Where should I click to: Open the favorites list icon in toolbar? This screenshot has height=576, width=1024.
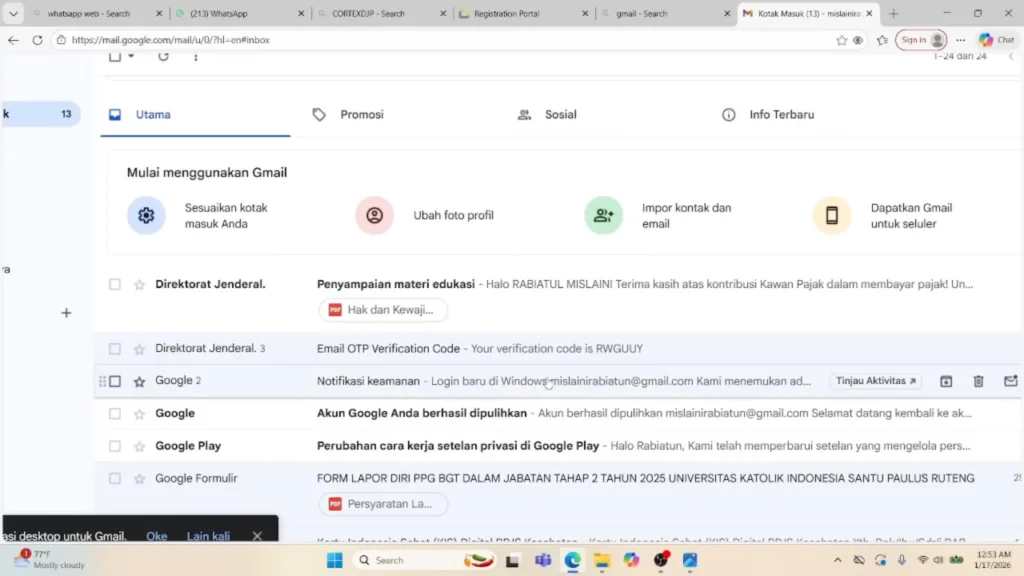pyautogui.click(x=882, y=40)
